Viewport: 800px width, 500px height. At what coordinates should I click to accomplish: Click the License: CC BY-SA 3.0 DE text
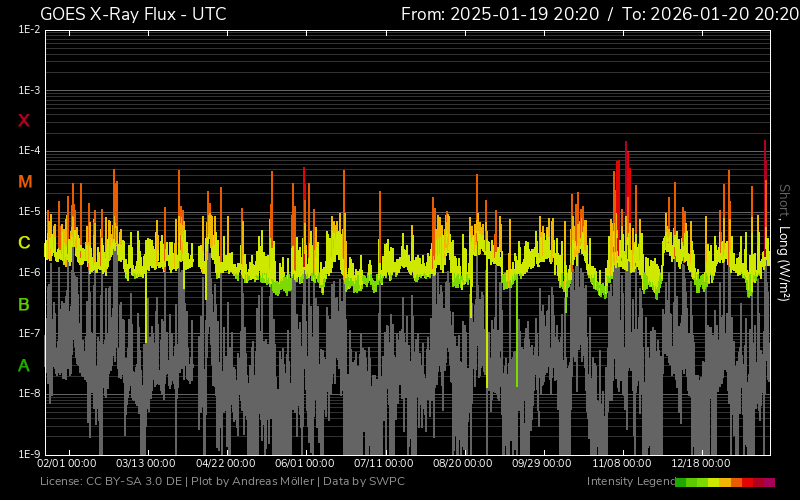pos(111,482)
